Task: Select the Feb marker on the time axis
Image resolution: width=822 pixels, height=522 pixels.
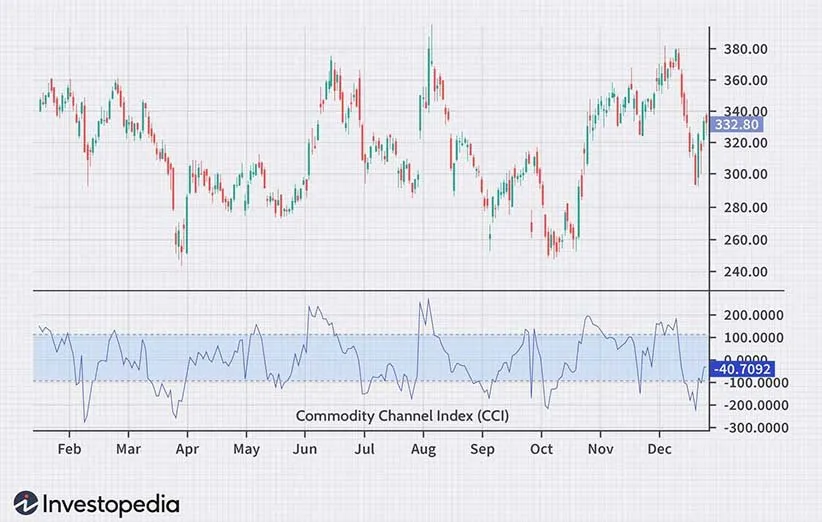Action: [x=68, y=450]
